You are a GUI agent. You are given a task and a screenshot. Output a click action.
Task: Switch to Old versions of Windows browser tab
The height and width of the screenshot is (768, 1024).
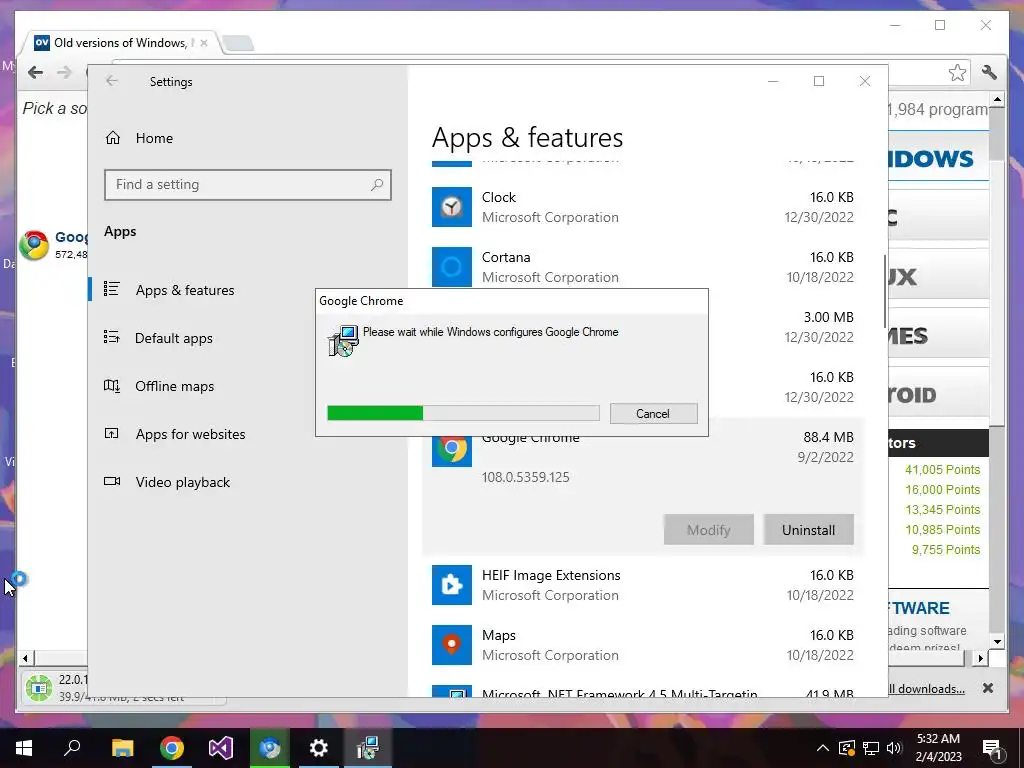(x=120, y=43)
